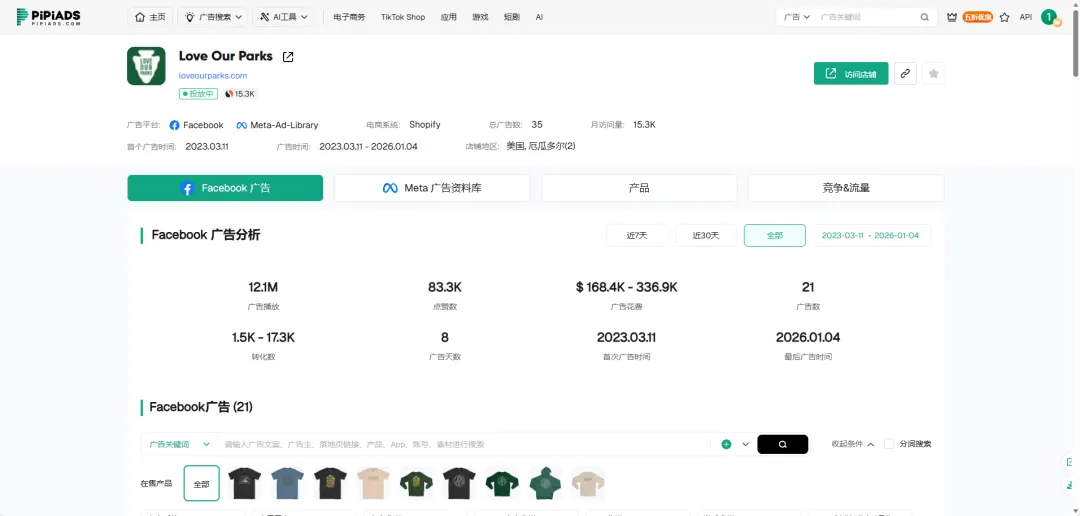This screenshot has width=1080, height=516.
Task: Select the blue t-shirt product thumbnail
Action: (287, 483)
